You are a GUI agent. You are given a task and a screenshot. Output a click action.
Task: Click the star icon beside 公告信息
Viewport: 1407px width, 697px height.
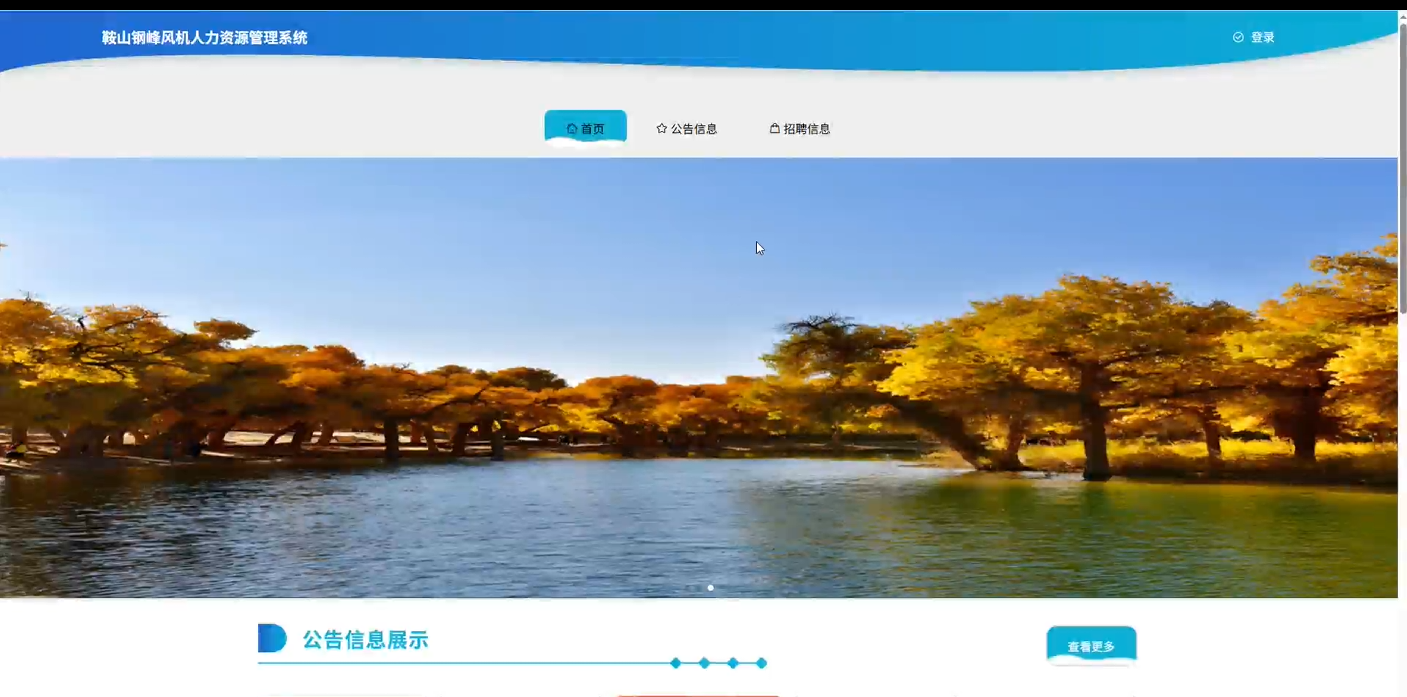tap(662, 129)
